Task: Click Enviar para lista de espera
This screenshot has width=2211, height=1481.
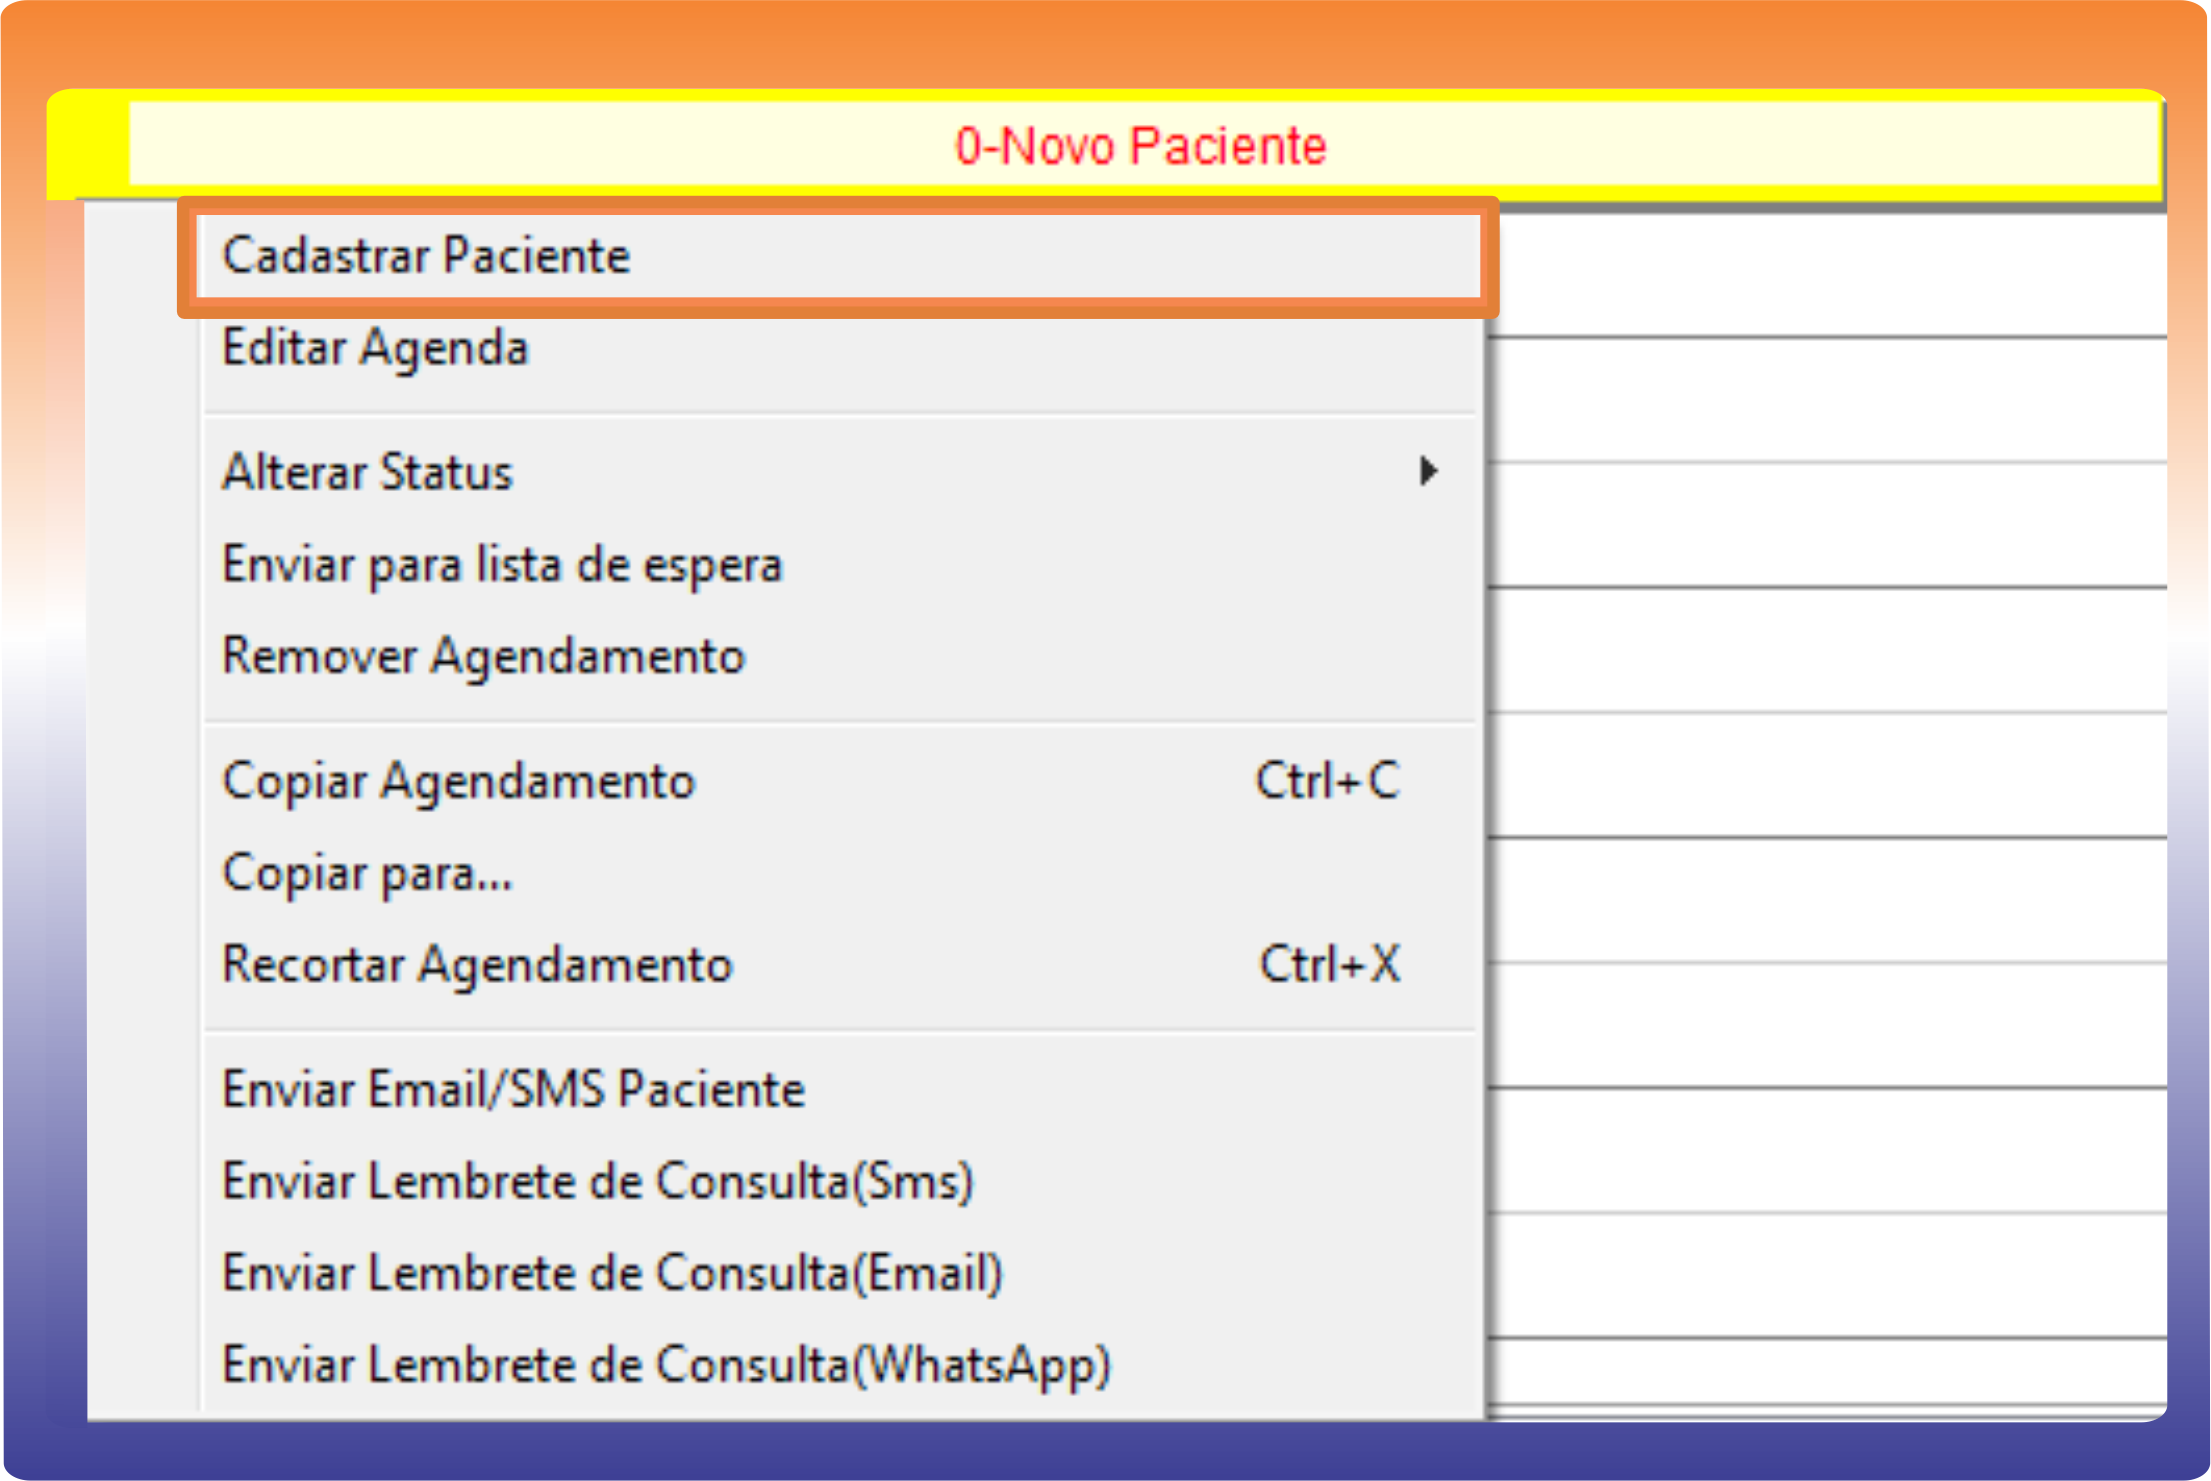Action: [502, 564]
